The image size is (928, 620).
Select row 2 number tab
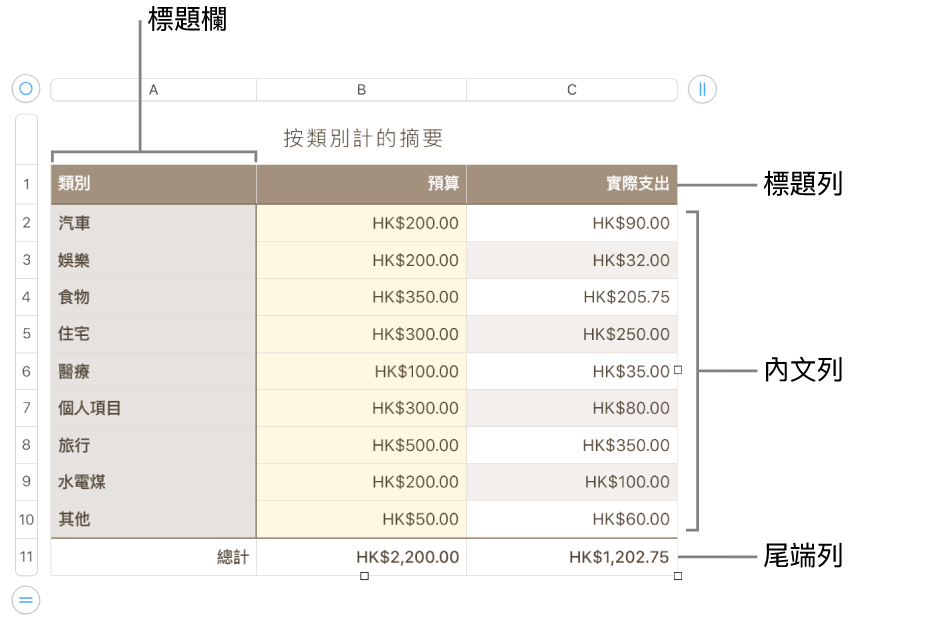pos(27,222)
